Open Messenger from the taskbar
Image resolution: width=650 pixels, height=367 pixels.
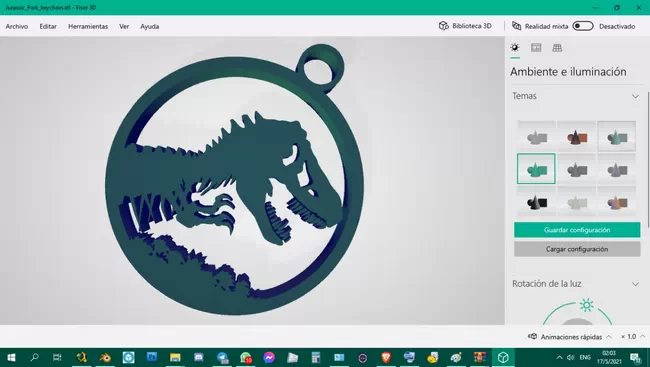pyautogui.click(x=269, y=357)
